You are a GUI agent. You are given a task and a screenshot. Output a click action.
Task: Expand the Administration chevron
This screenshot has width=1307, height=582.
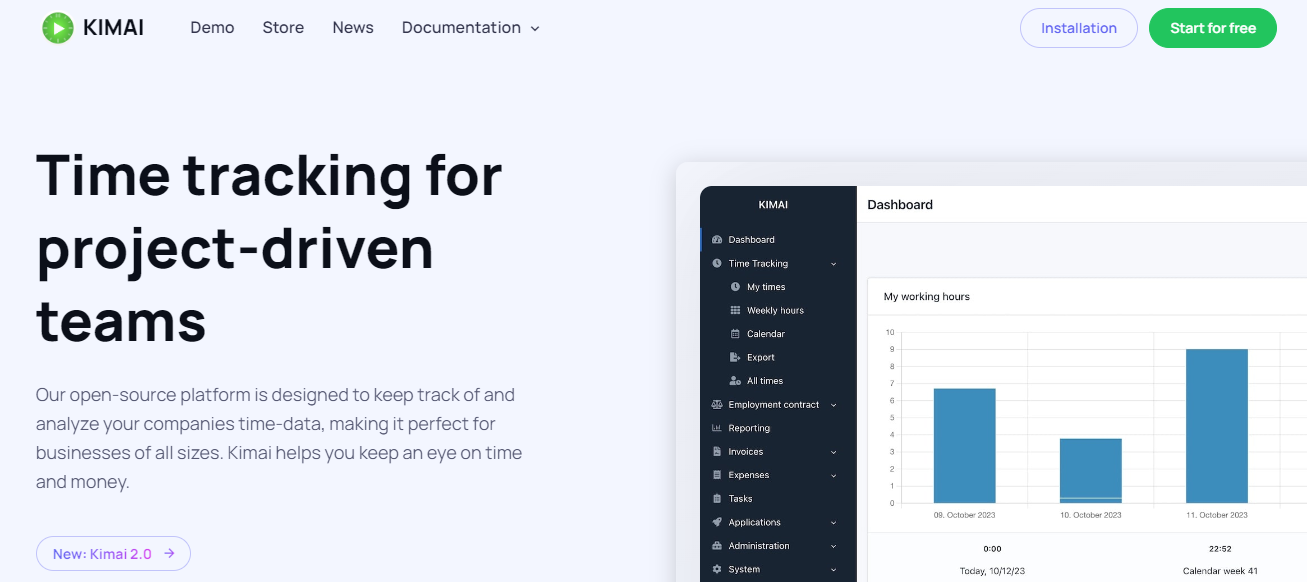[833, 546]
